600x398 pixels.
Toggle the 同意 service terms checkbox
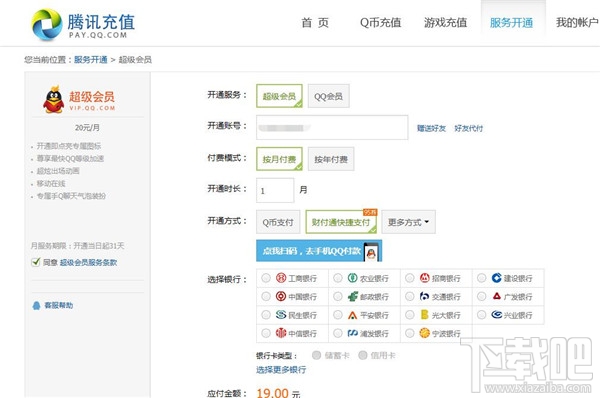pos(36,262)
